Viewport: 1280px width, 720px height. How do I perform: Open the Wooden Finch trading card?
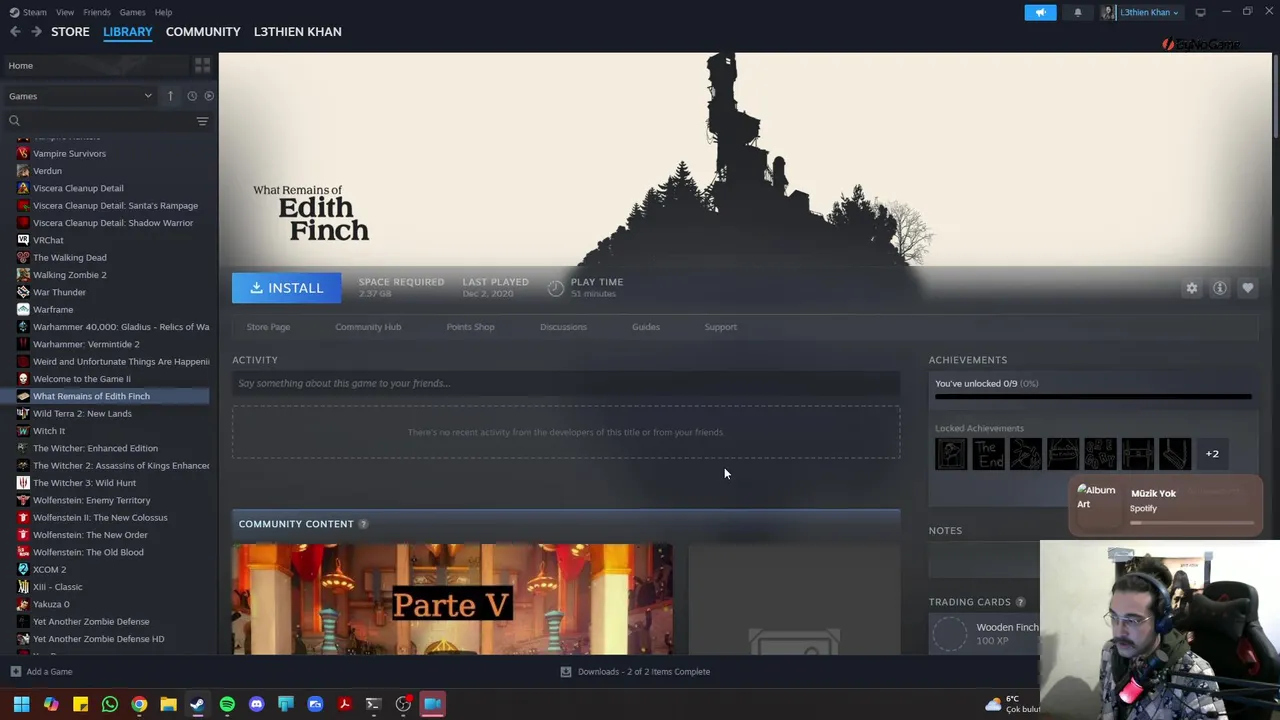click(985, 632)
